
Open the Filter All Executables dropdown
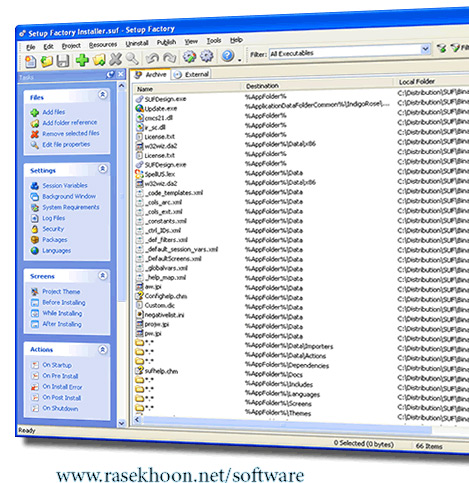click(425, 49)
